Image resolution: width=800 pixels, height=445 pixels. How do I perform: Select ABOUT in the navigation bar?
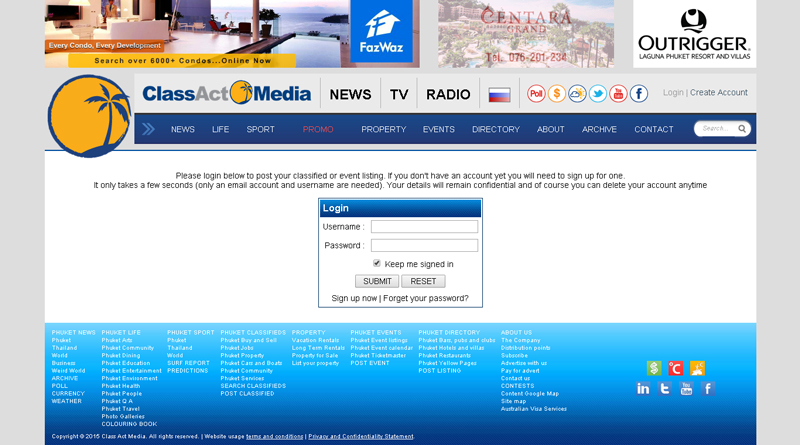551,130
